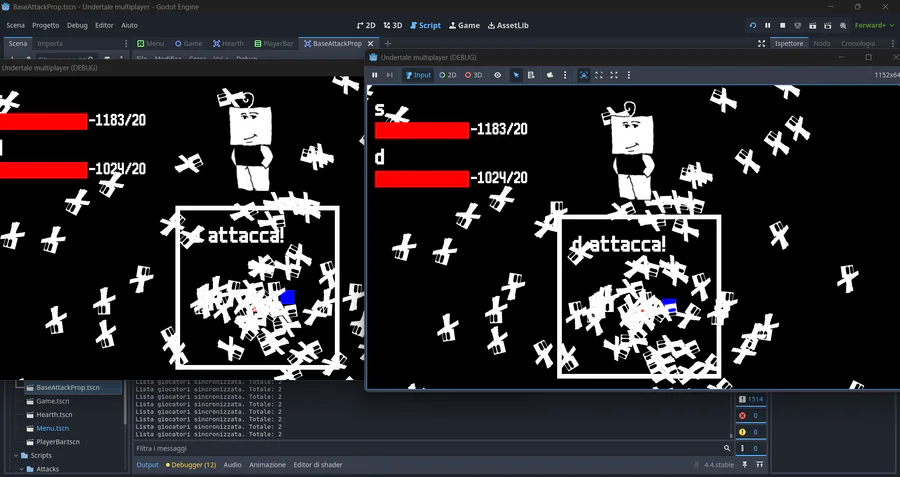The width and height of the screenshot is (900, 477).
Task: Switch to the 2D workspace
Action: click(x=366, y=25)
